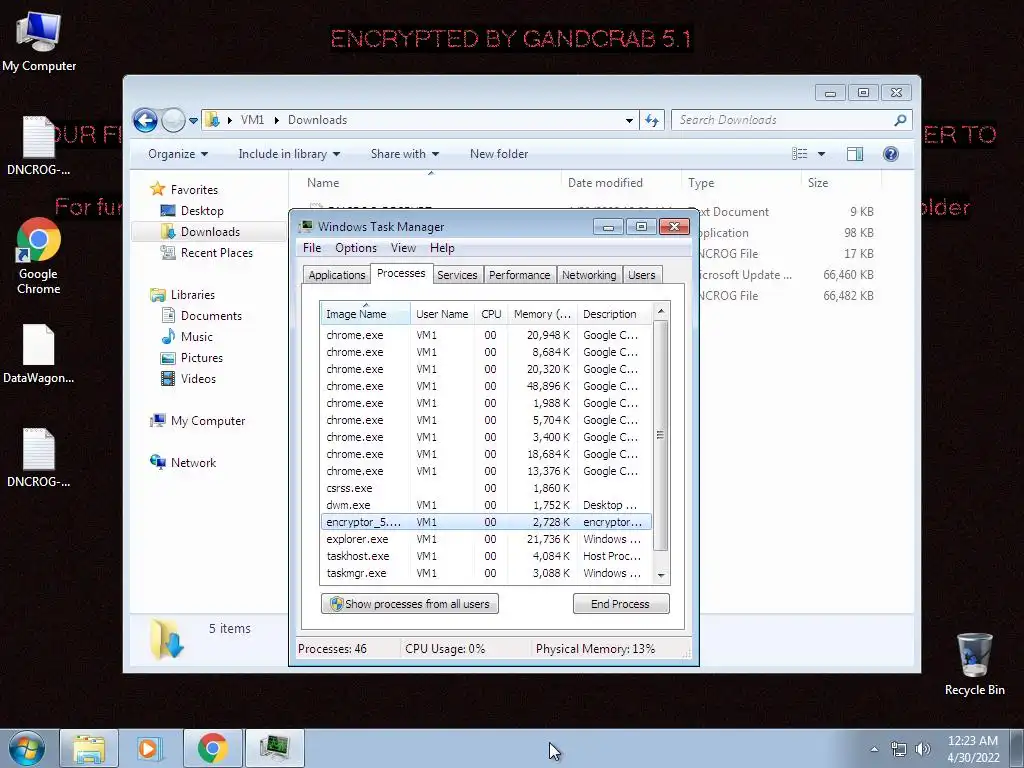Sort processes by CPU column
1024x768 pixels.
491,314
